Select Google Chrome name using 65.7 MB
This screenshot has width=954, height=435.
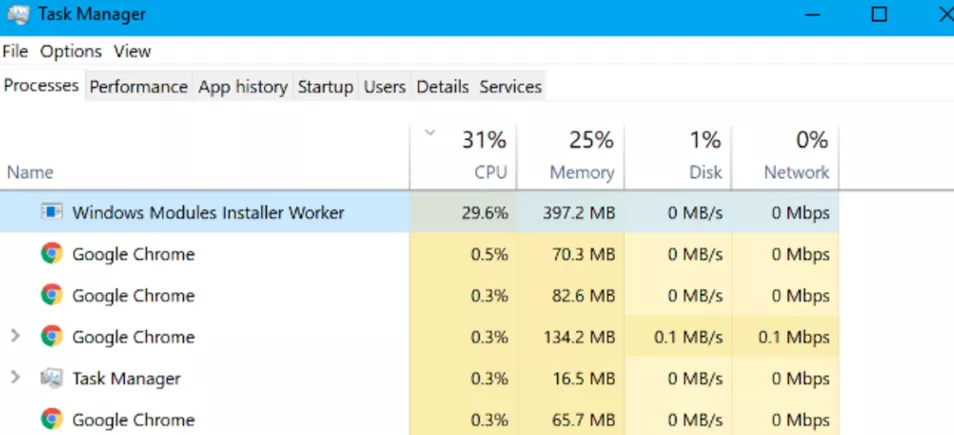point(133,419)
